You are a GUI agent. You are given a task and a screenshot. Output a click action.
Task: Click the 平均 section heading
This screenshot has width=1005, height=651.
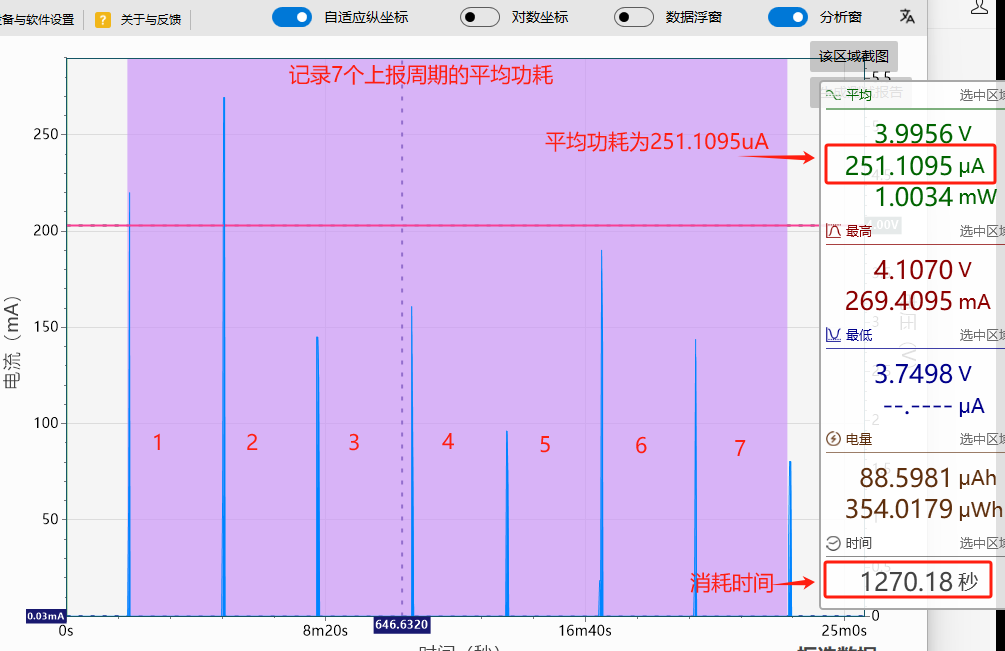(859, 95)
